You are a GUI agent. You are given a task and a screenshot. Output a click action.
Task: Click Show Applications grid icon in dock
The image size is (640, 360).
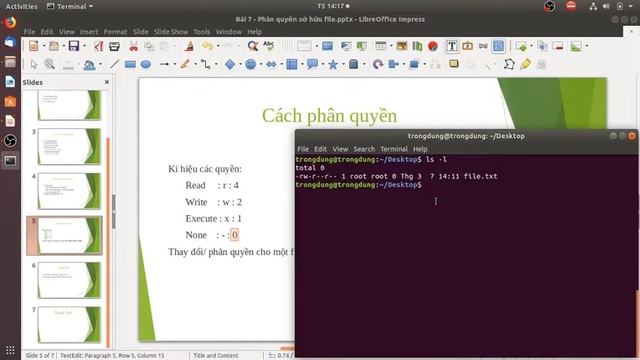tap(10, 350)
